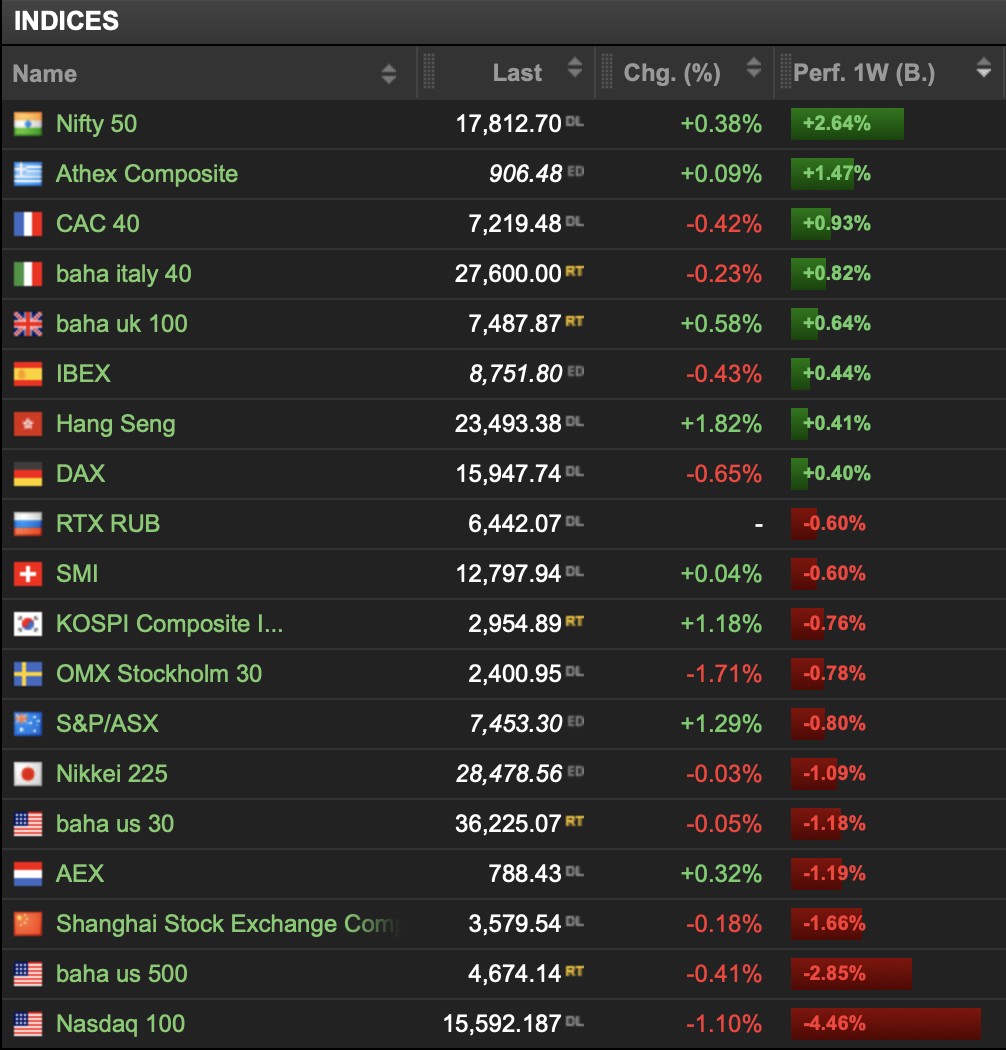Click Spain flag icon beside IBEX

28,374
